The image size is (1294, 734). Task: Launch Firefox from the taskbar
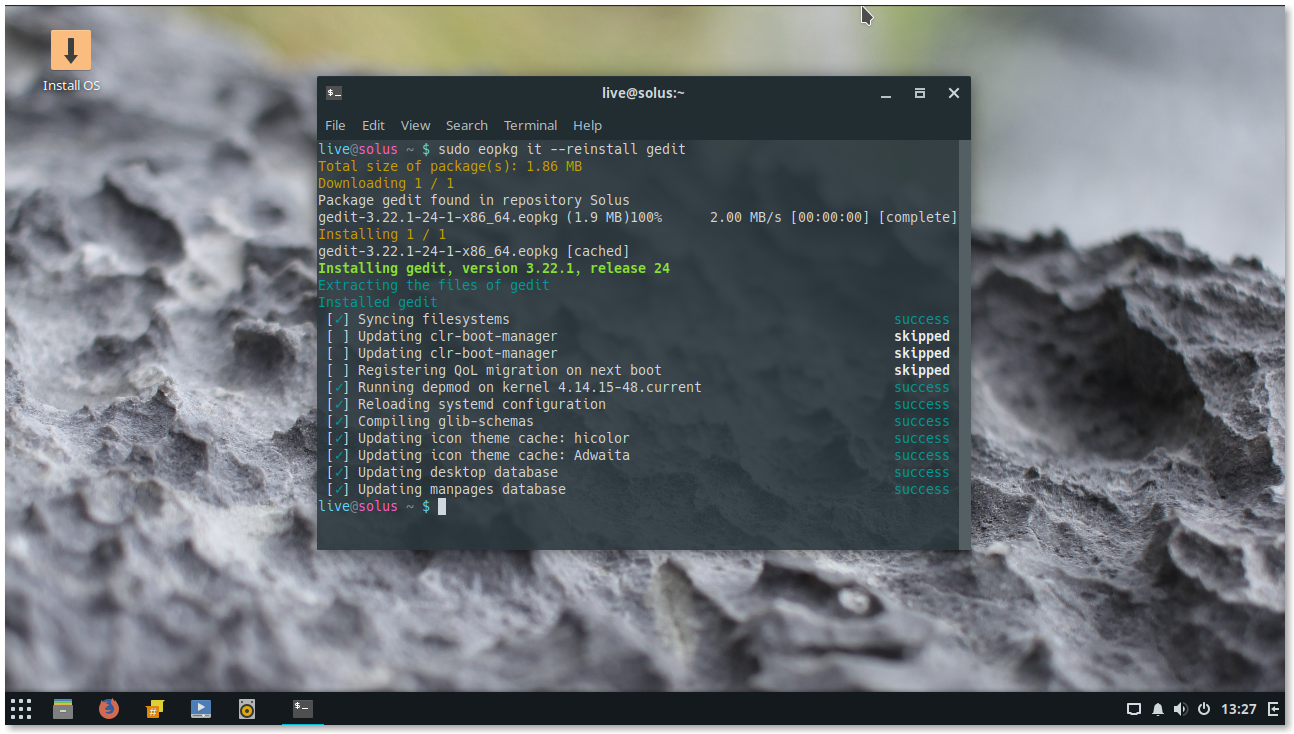pyautogui.click(x=109, y=709)
